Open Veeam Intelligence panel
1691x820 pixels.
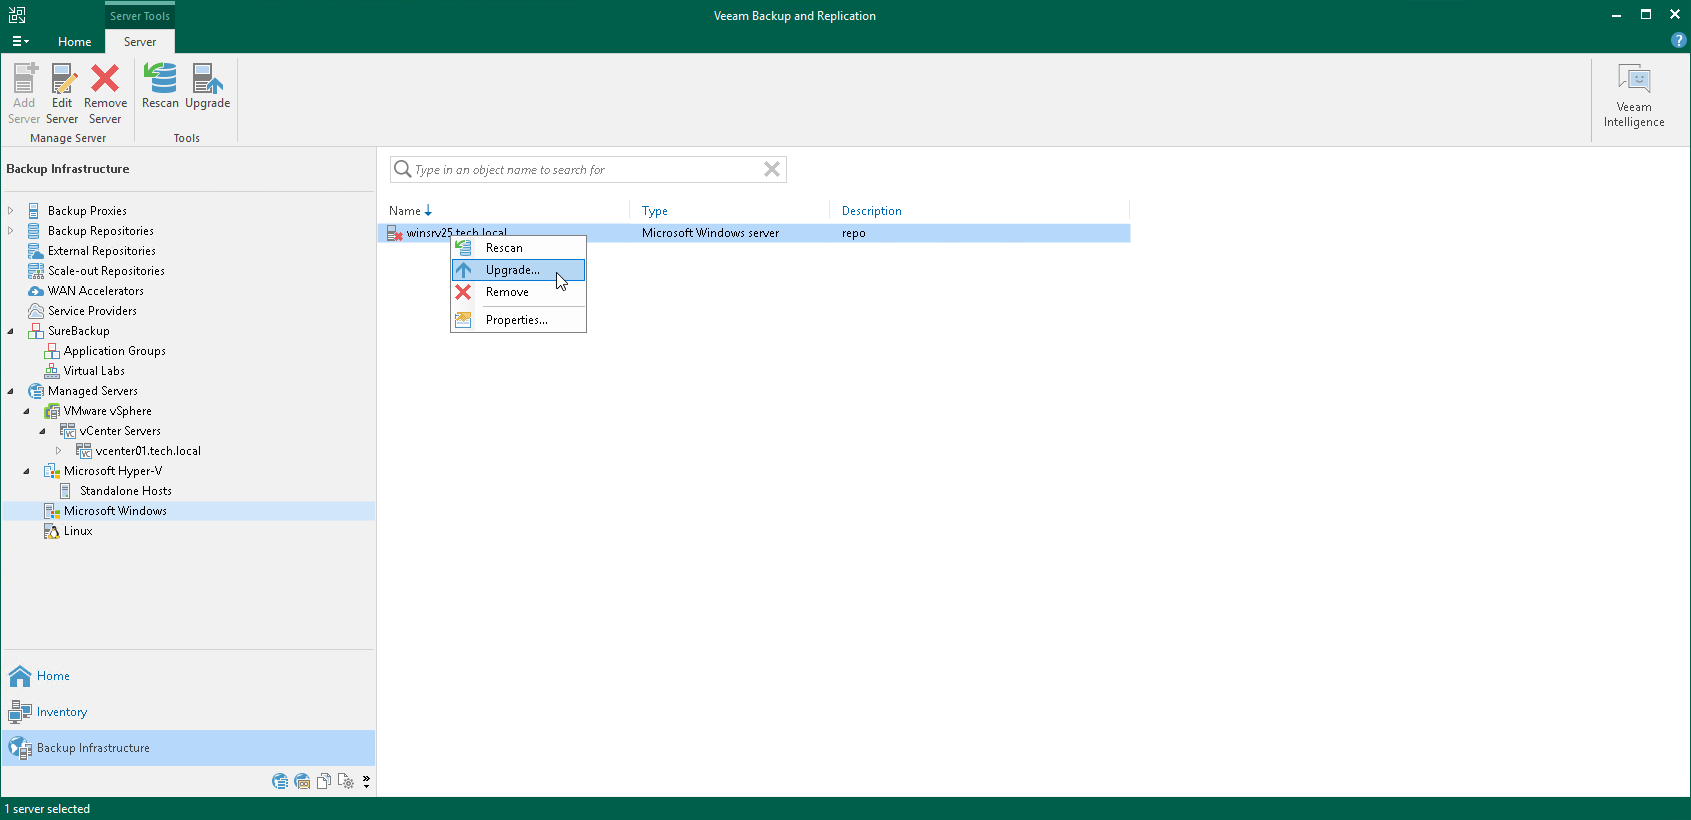pos(1634,96)
